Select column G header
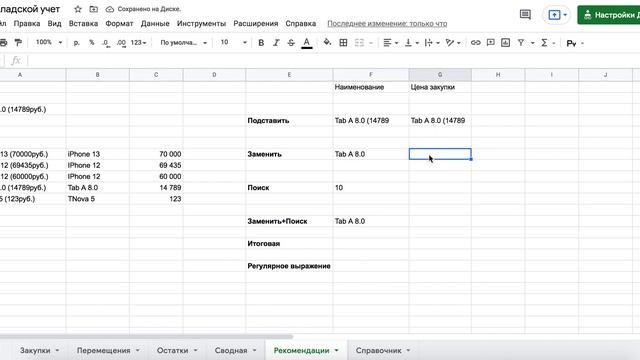Screen dimensions: 640x360 click(x=440, y=75)
